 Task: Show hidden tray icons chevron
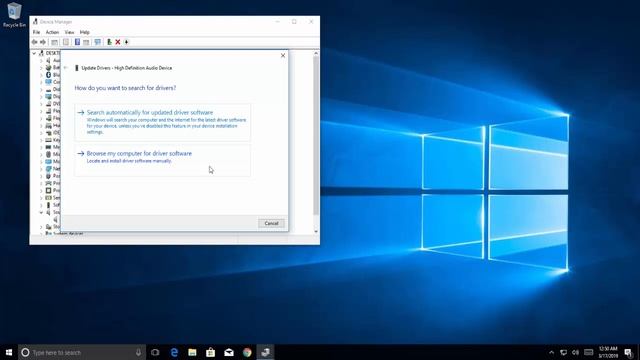click(x=551, y=352)
